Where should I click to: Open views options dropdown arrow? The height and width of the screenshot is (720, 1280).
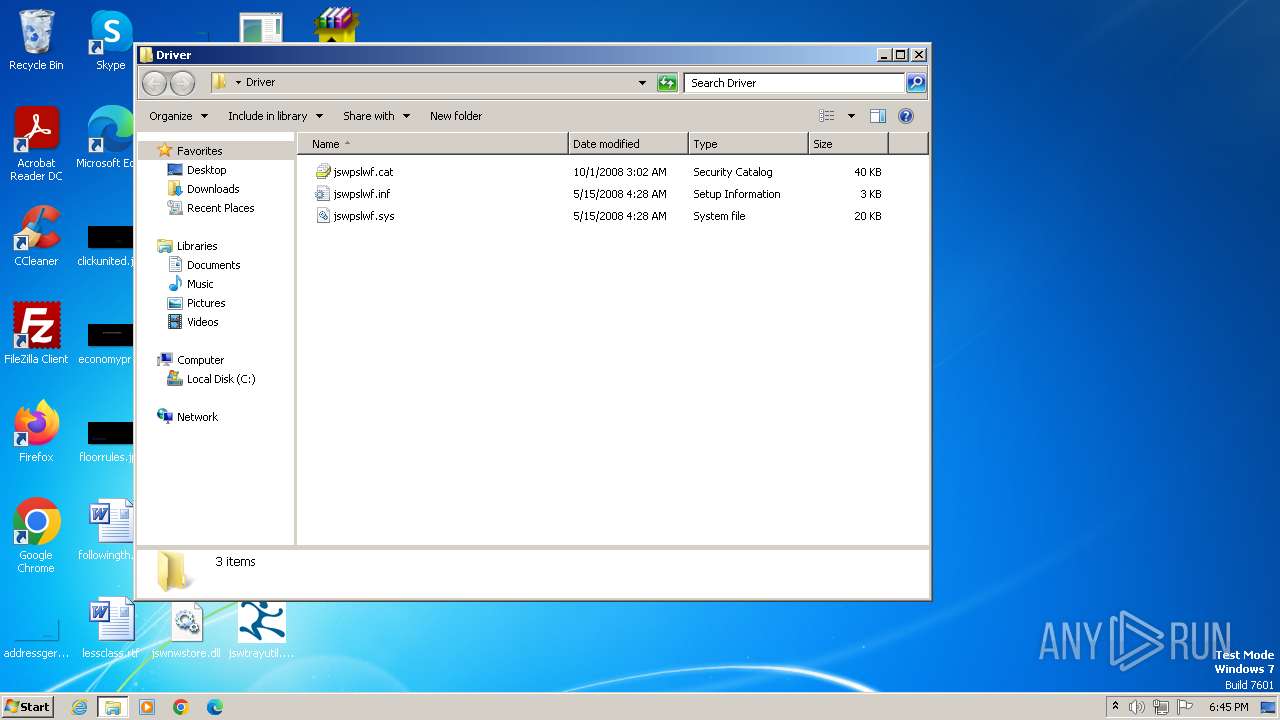coord(851,116)
